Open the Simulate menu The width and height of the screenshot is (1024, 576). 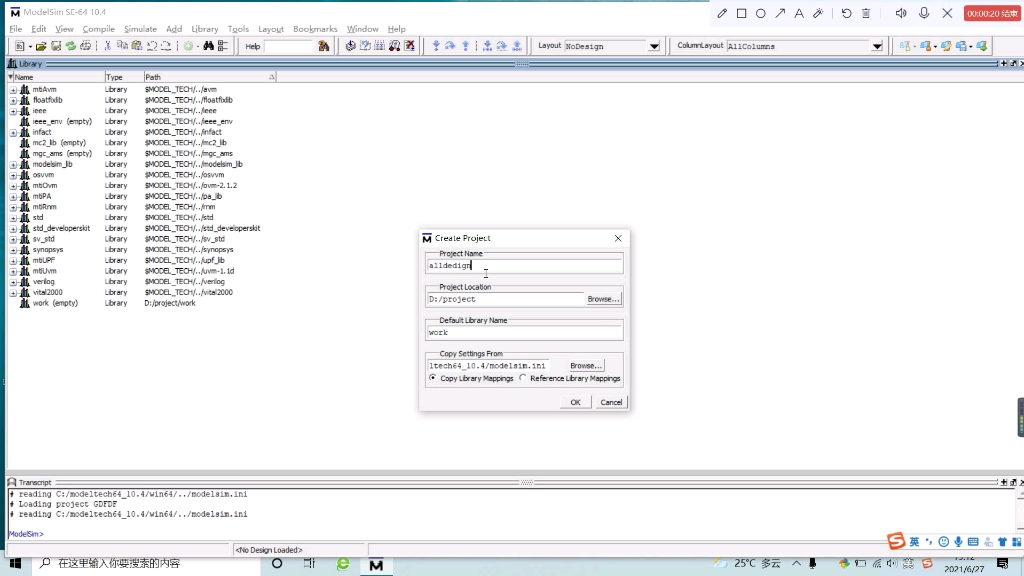coord(140,29)
